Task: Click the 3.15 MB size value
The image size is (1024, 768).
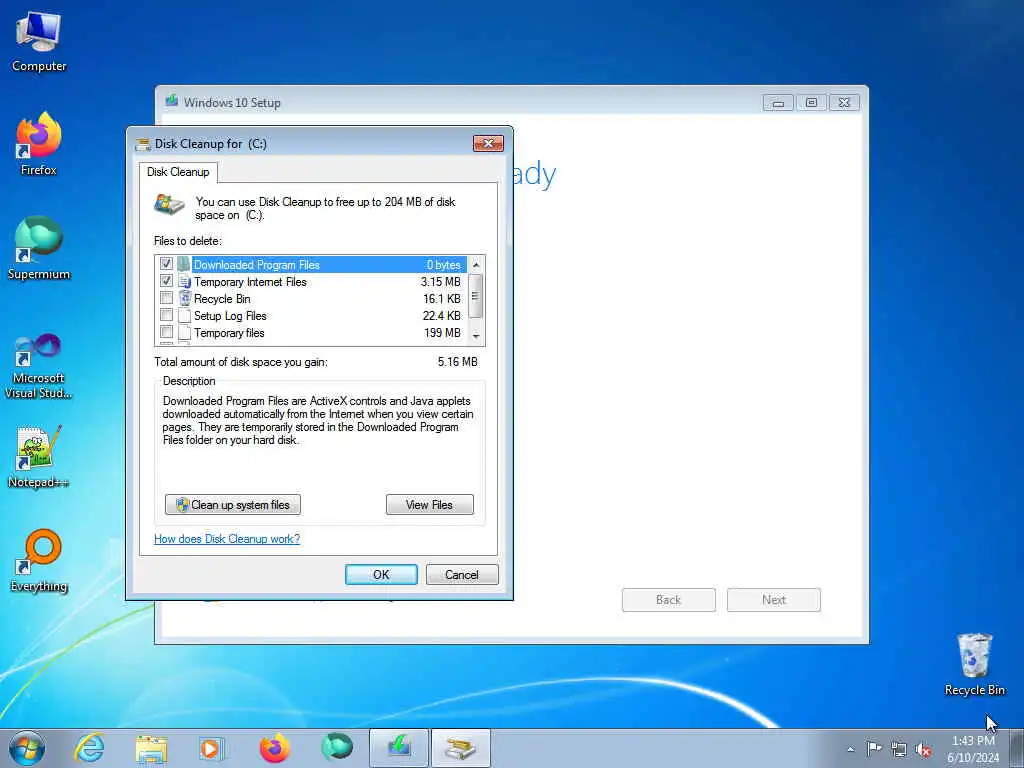Action: (441, 281)
